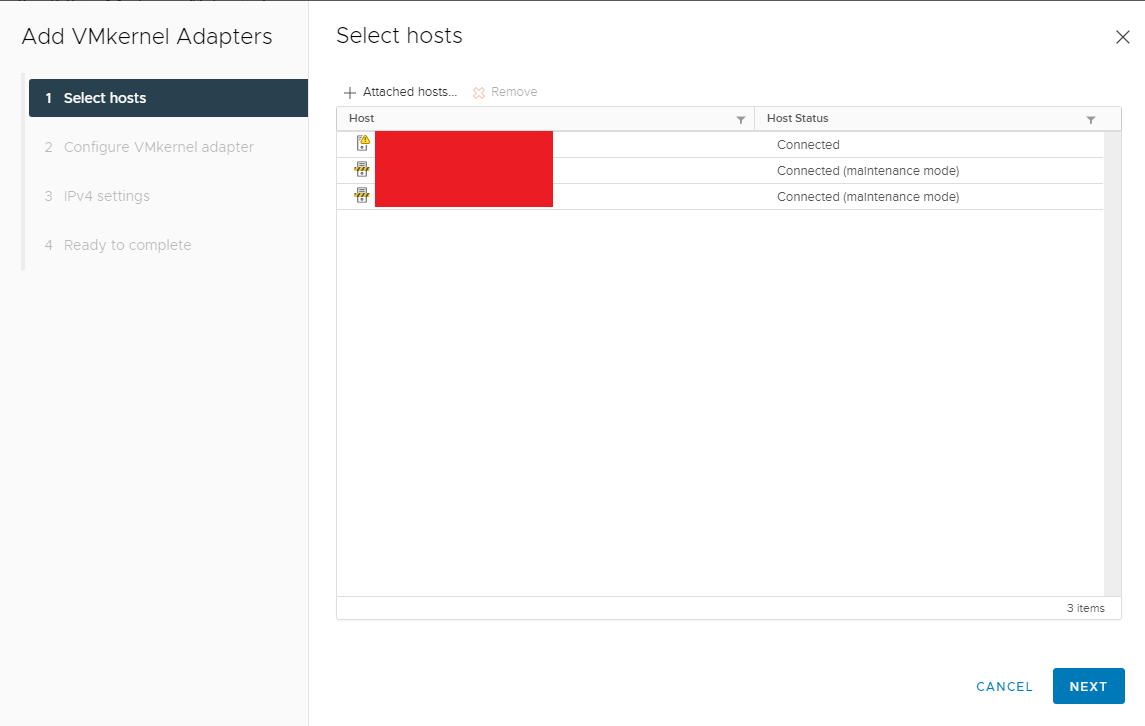Select the row with status Connected
1145x726 pixels.
(x=720, y=145)
